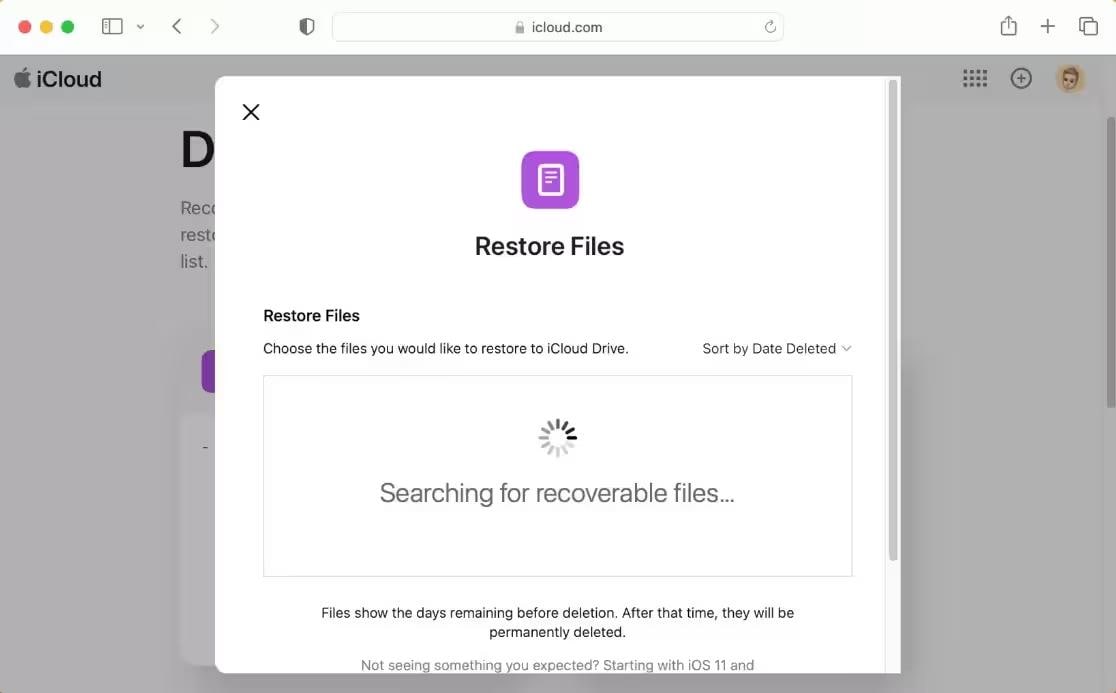The height and width of the screenshot is (693, 1116).
Task: Open the Safari Share menu
Action: point(1008,27)
